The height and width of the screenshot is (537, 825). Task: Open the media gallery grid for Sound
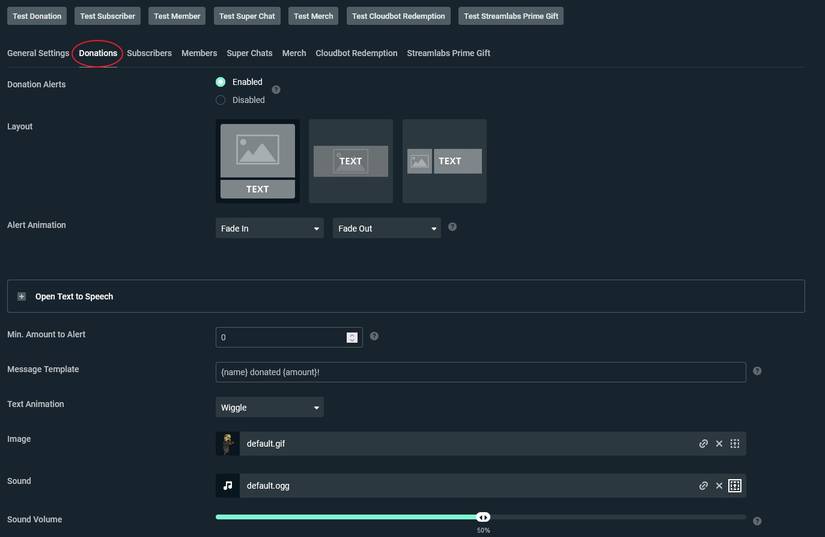click(x=735, y=485)
